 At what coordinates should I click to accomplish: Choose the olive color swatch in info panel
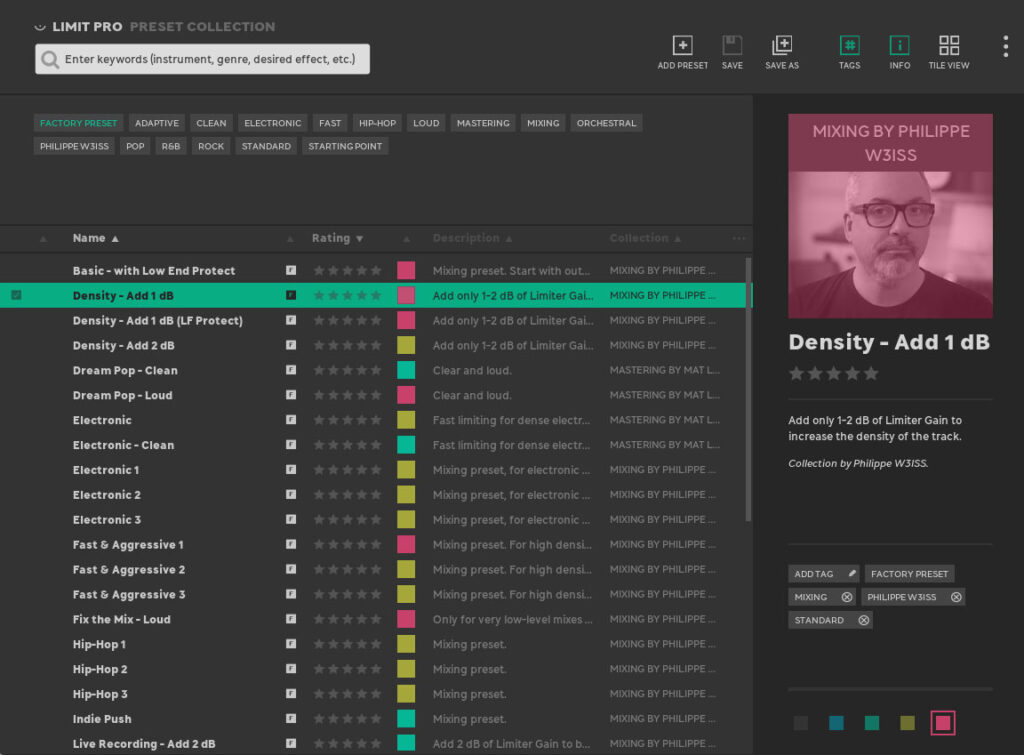(x=907, y=722)
